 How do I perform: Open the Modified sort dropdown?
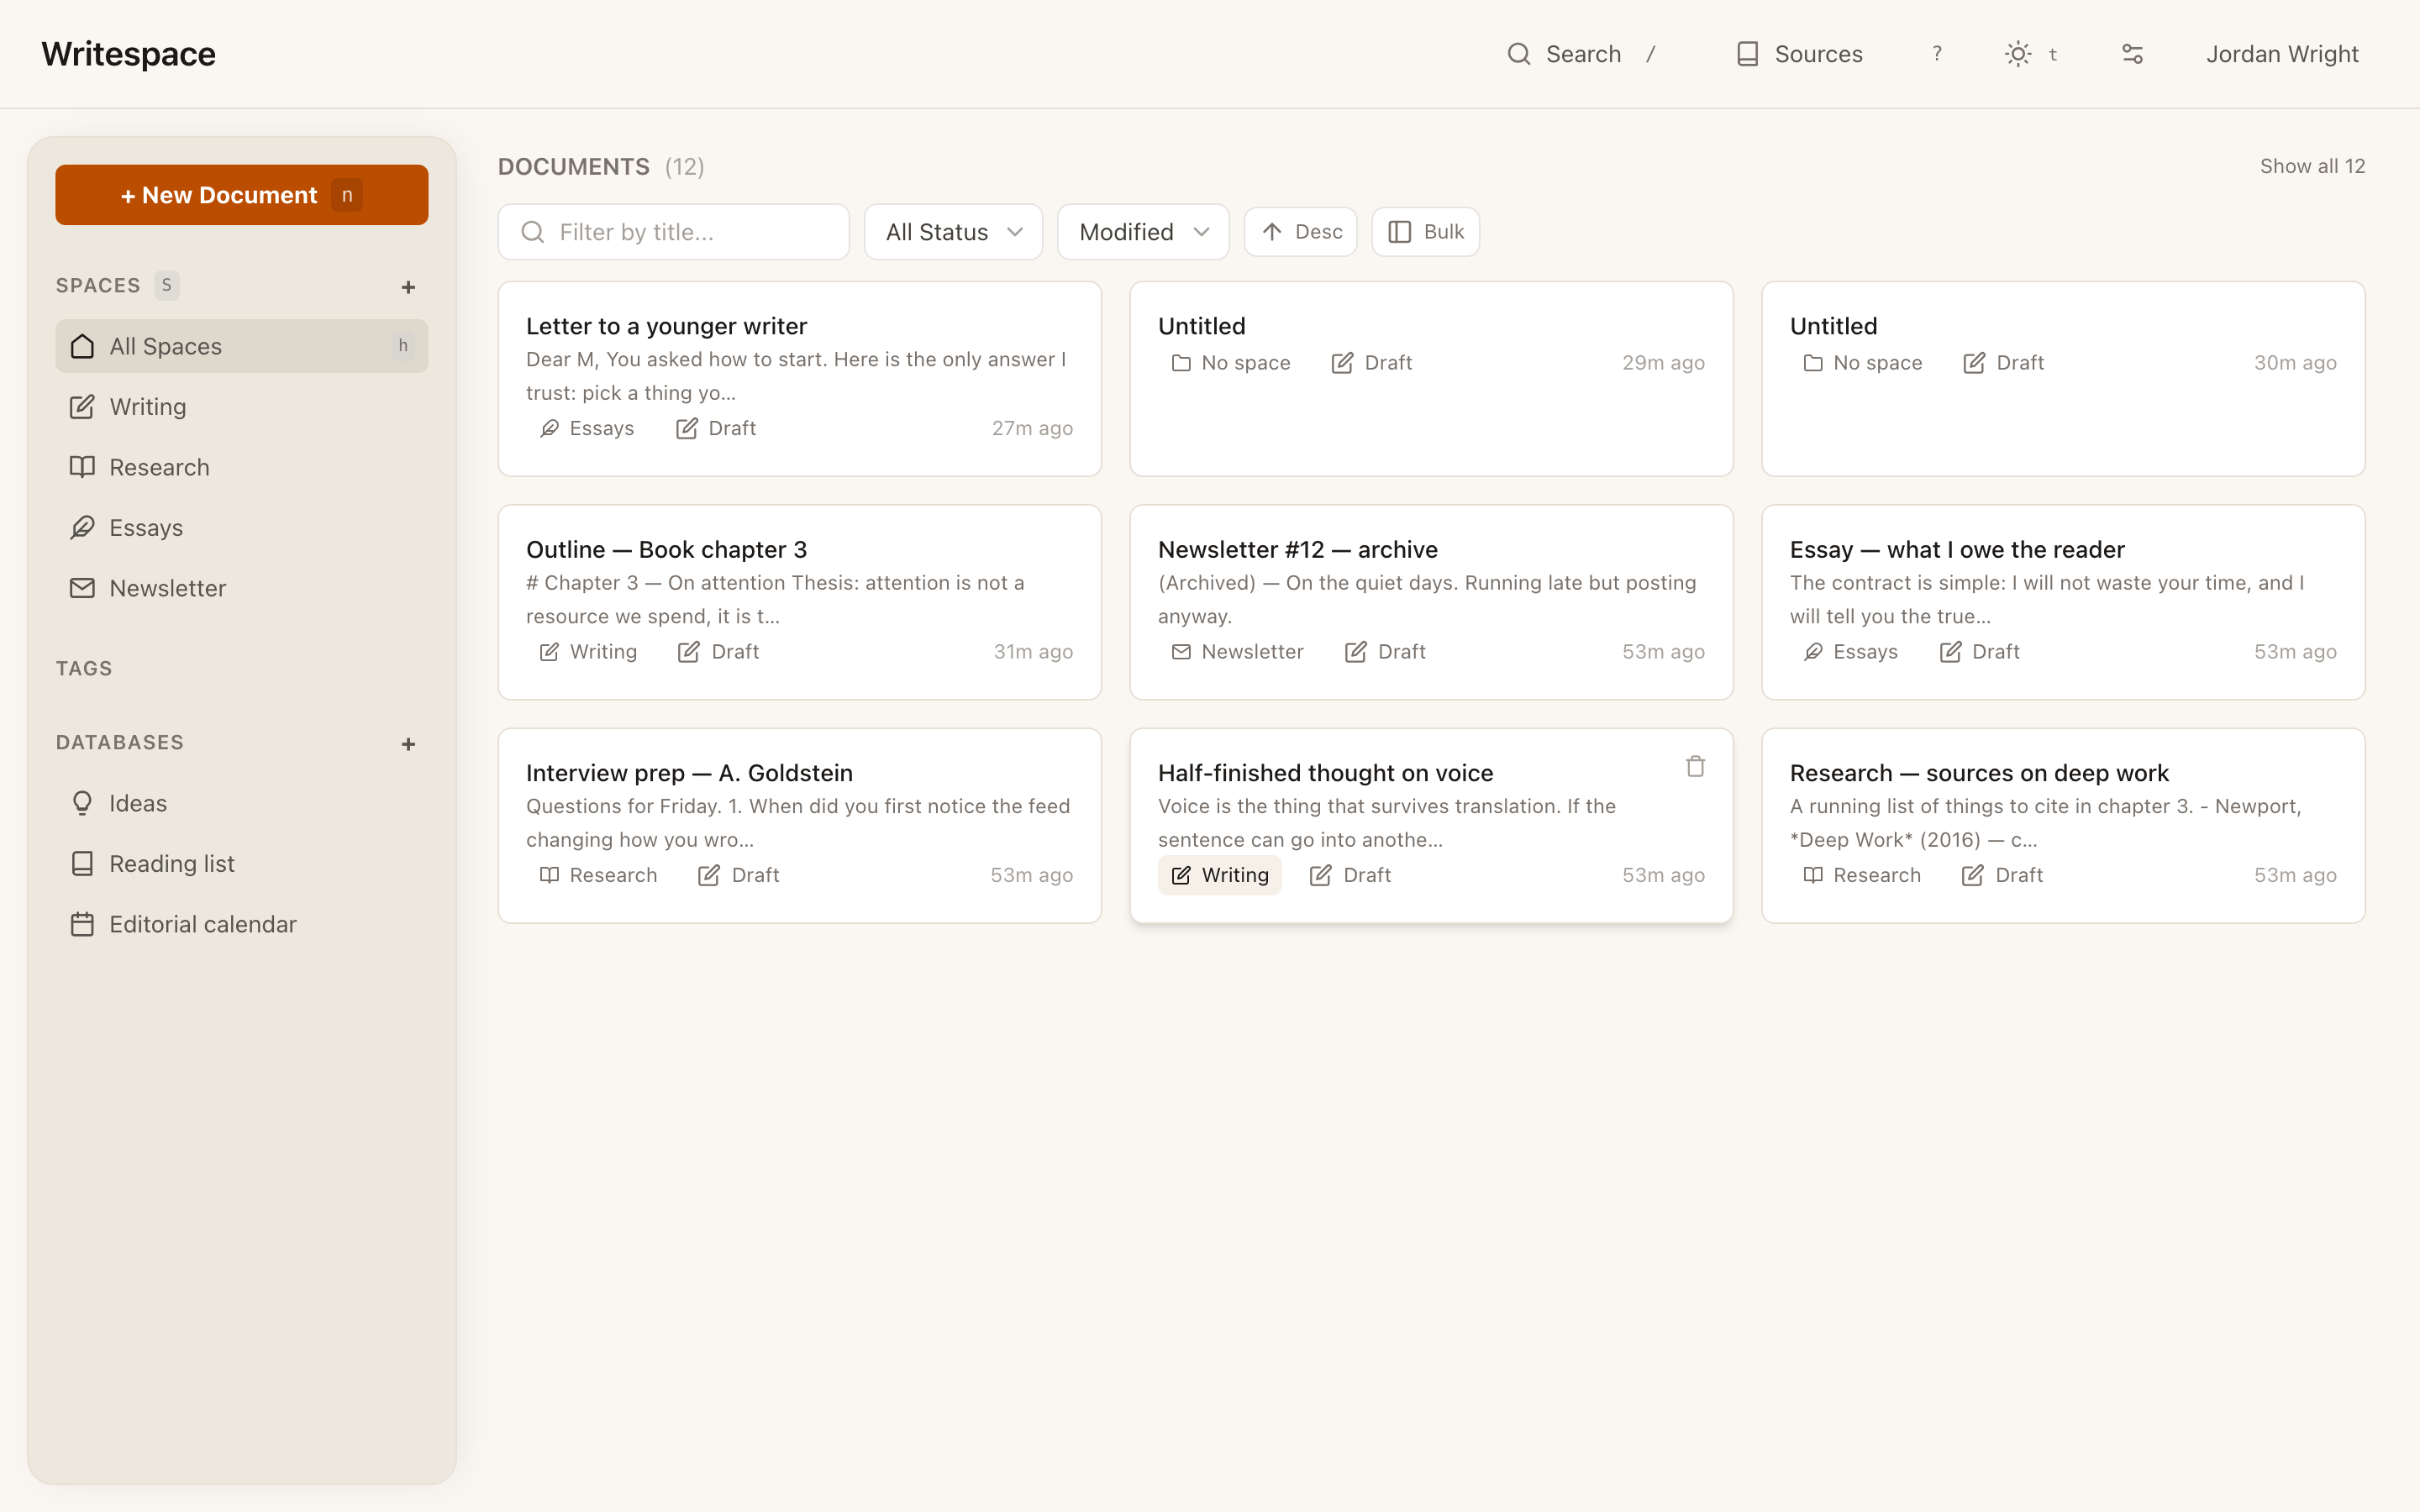(1142, 231)
